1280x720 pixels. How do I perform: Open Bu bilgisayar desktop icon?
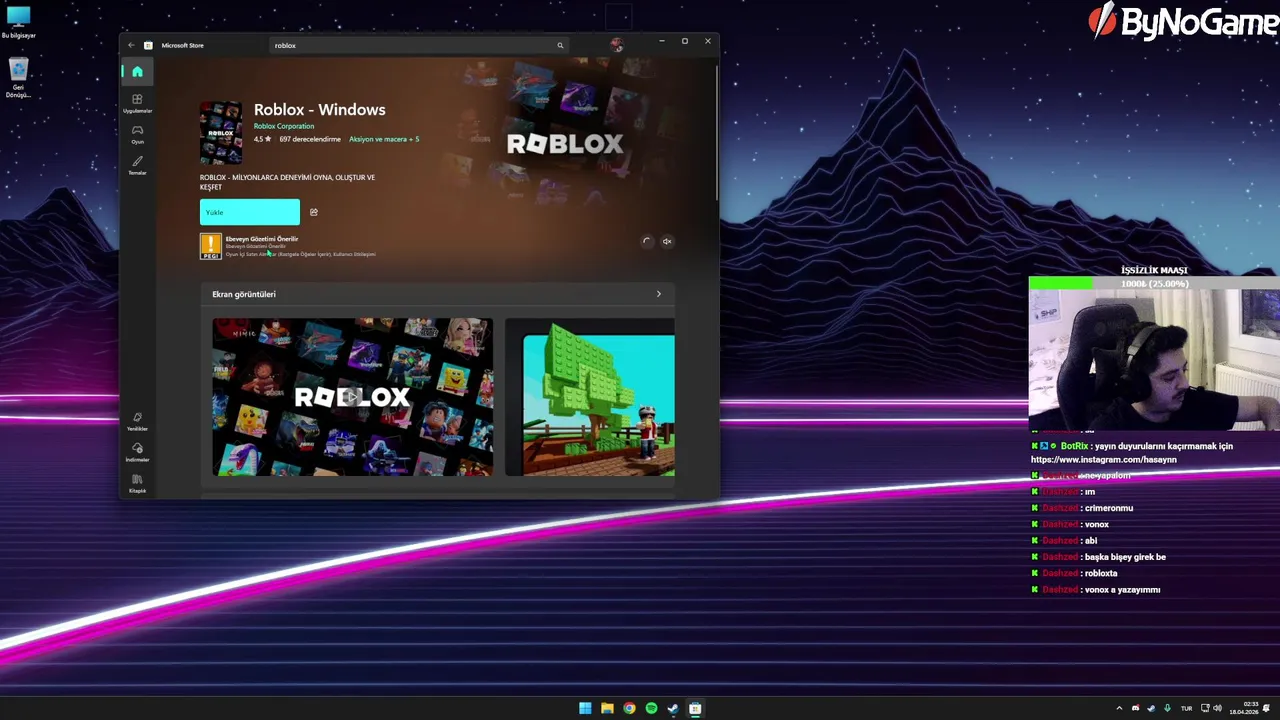point(18,22)
